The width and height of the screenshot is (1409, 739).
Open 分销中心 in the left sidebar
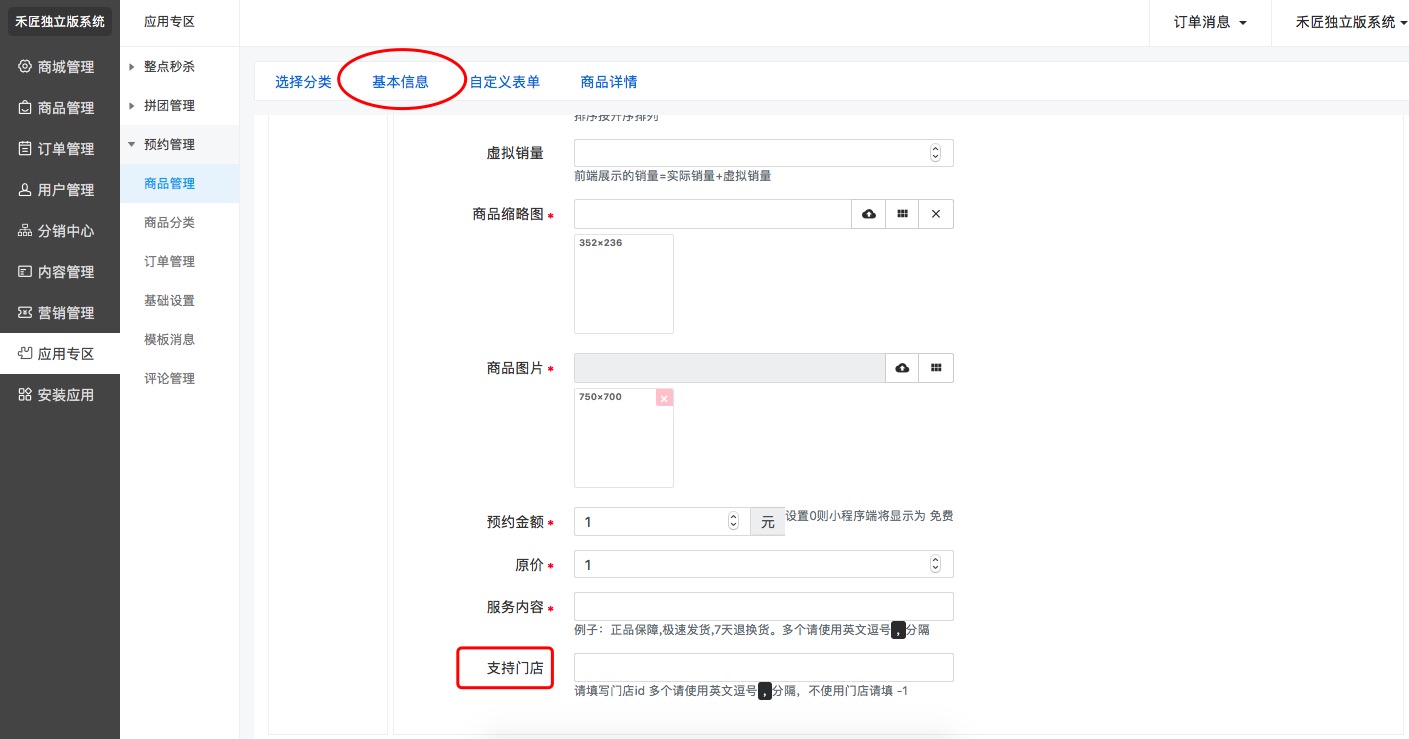(x=60, y=231)
